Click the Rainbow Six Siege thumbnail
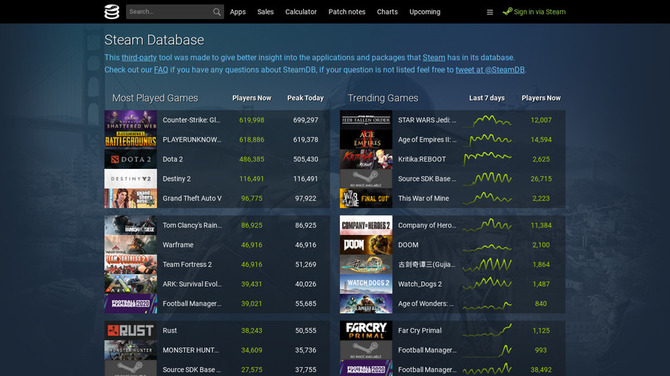Screen dimensions: 670x376 [x=131, y=225]
